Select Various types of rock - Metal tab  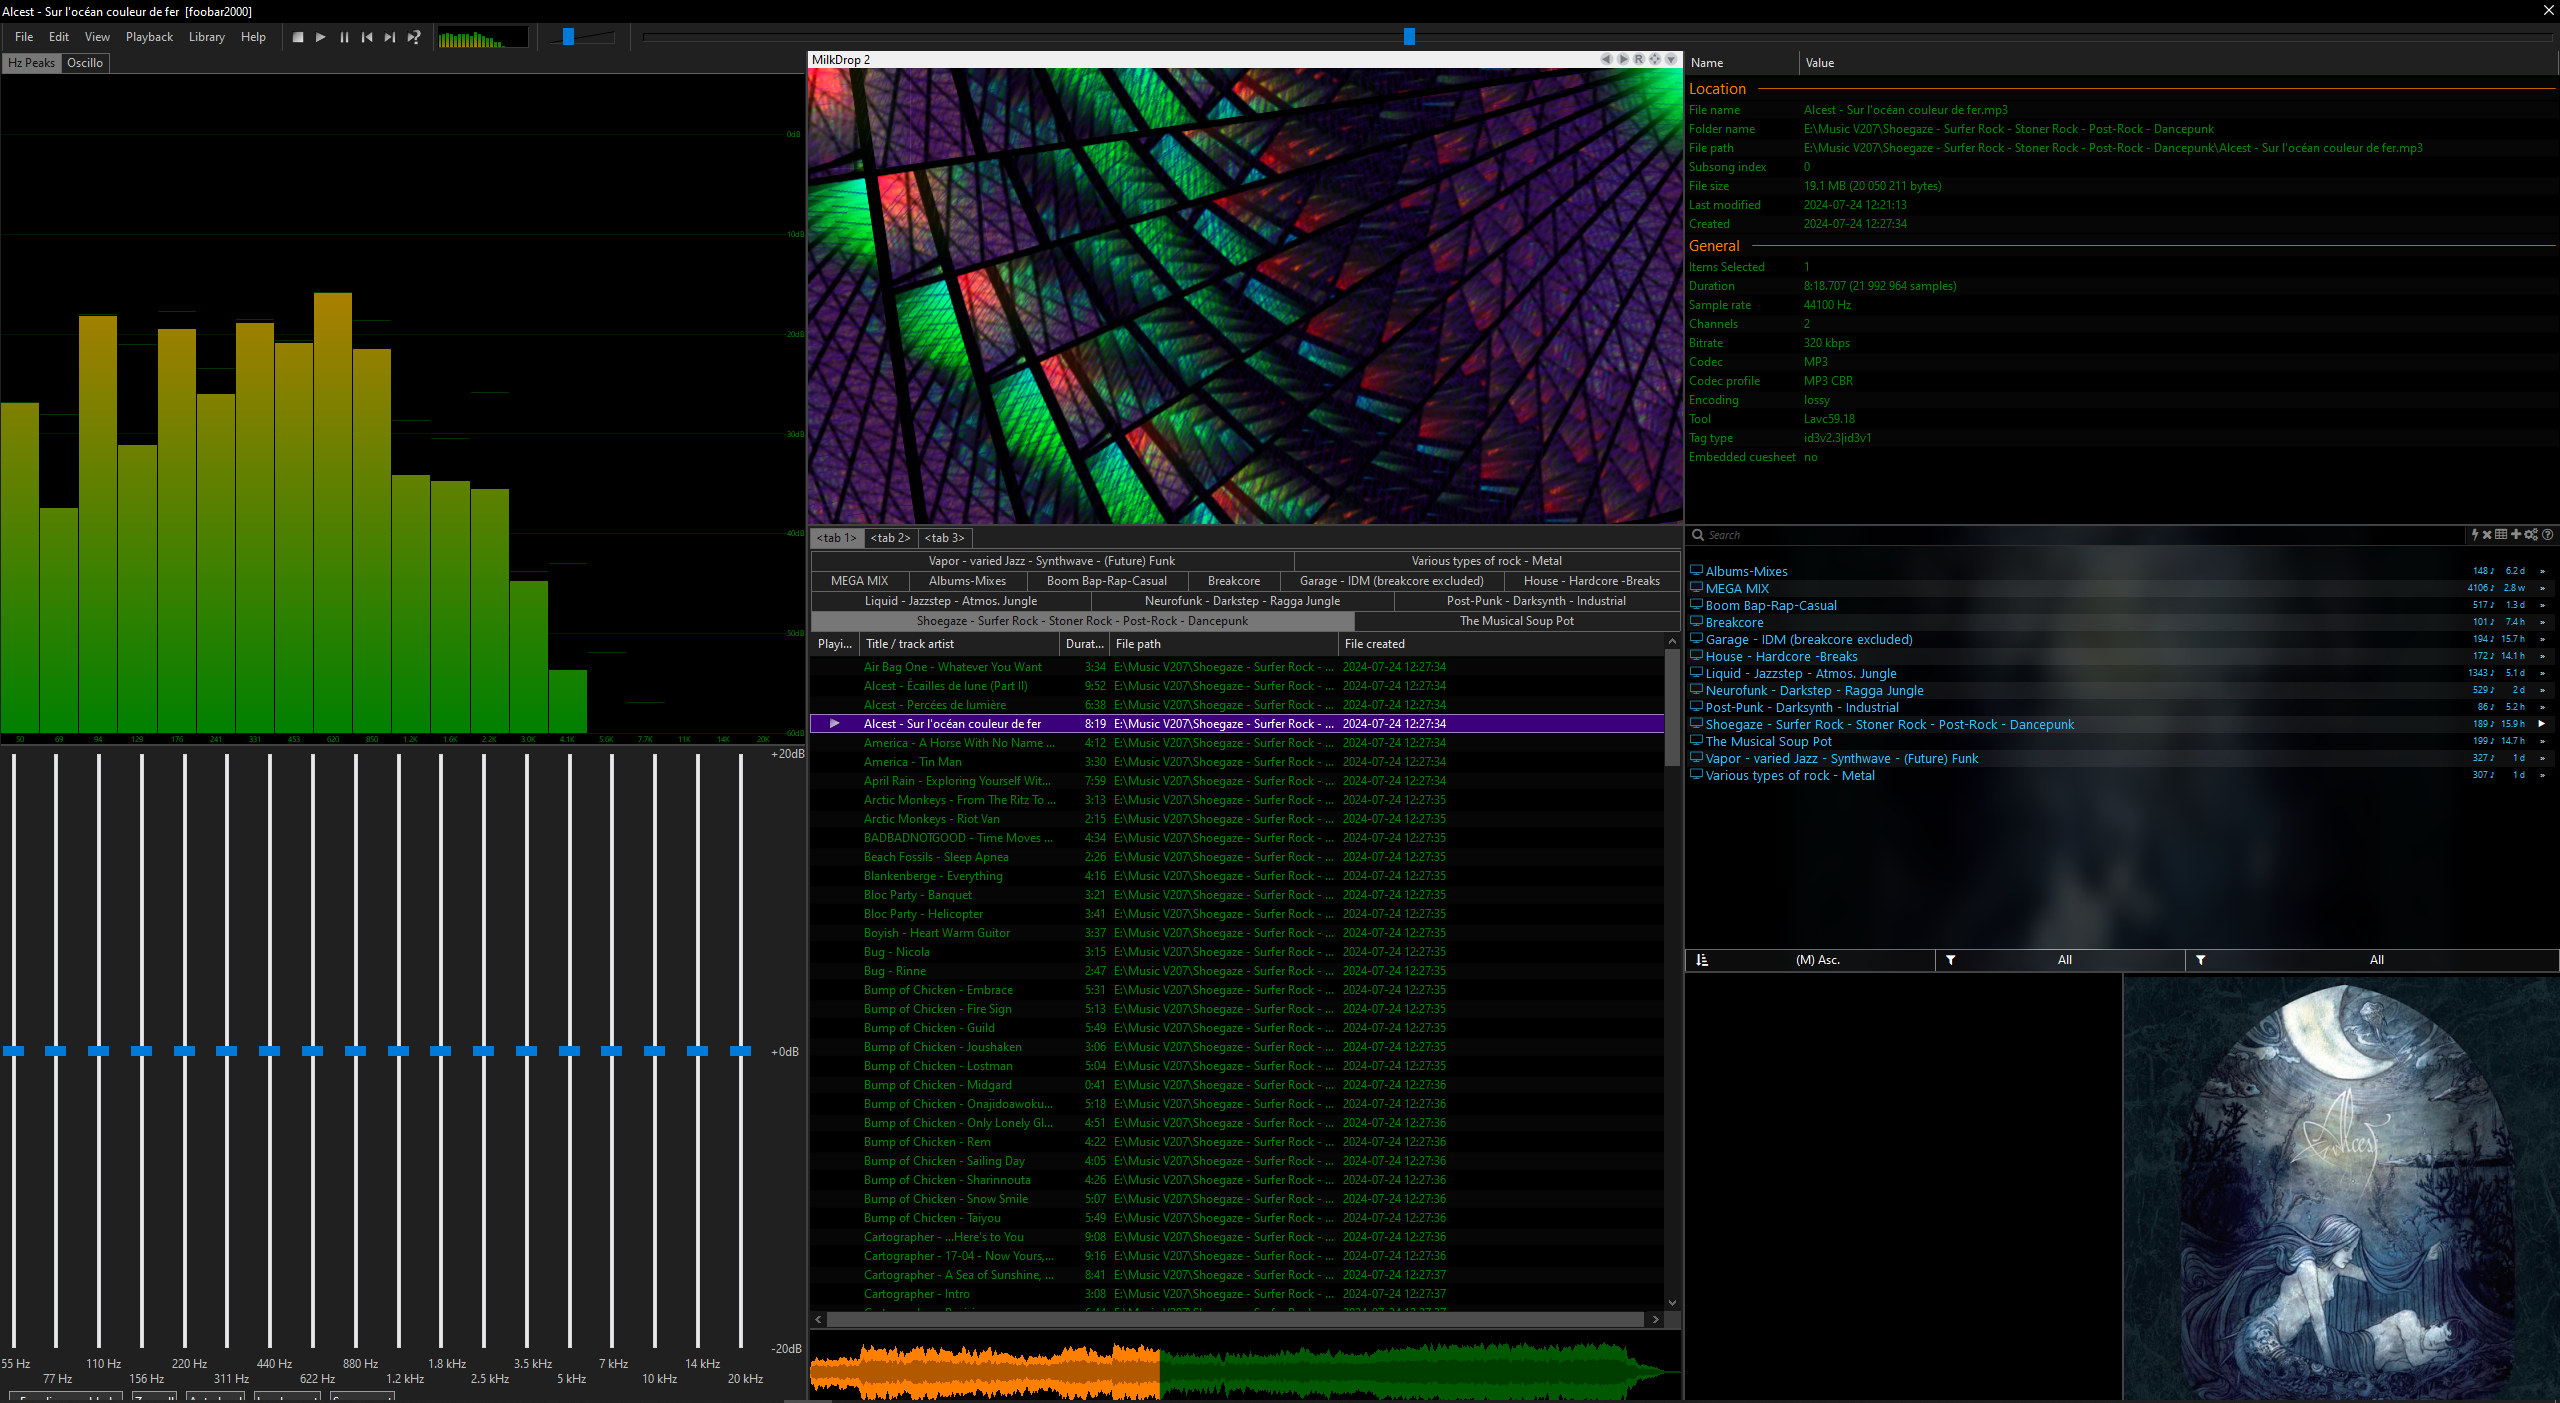pos(1486,561)
